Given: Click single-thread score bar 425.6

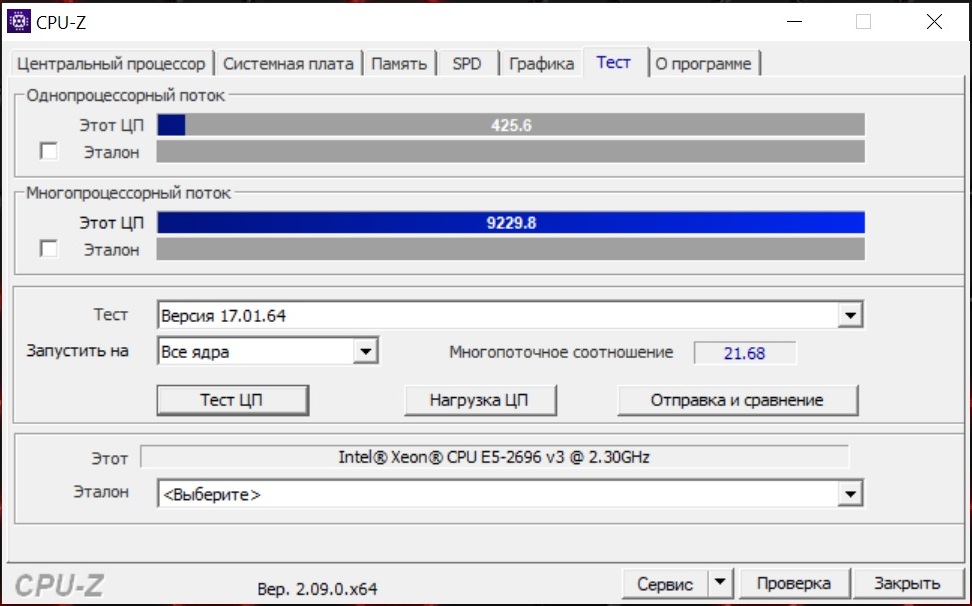Looking at the screenshot, I should pos(511,125).
